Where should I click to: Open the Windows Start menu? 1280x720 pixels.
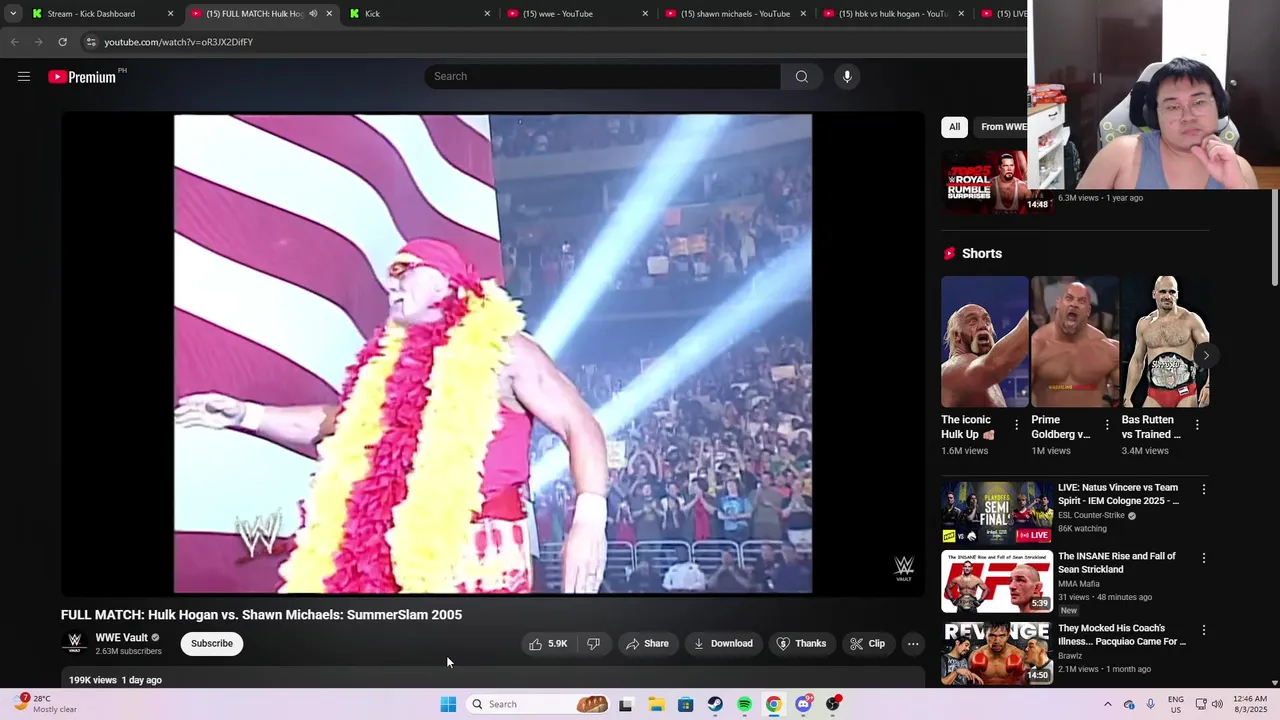click(x=448, y=704)
